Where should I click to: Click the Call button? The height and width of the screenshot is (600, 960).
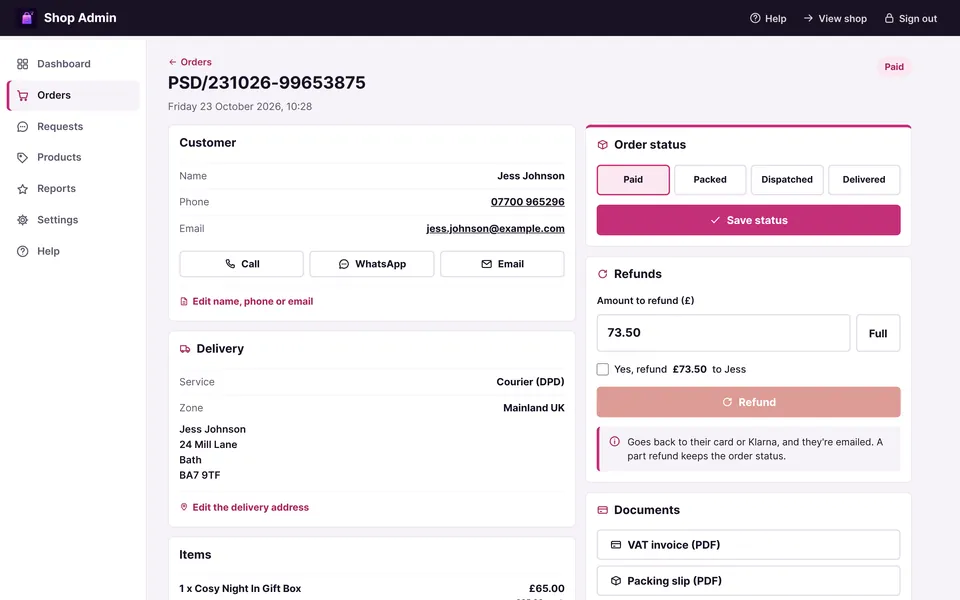click(x=241, y=264)
